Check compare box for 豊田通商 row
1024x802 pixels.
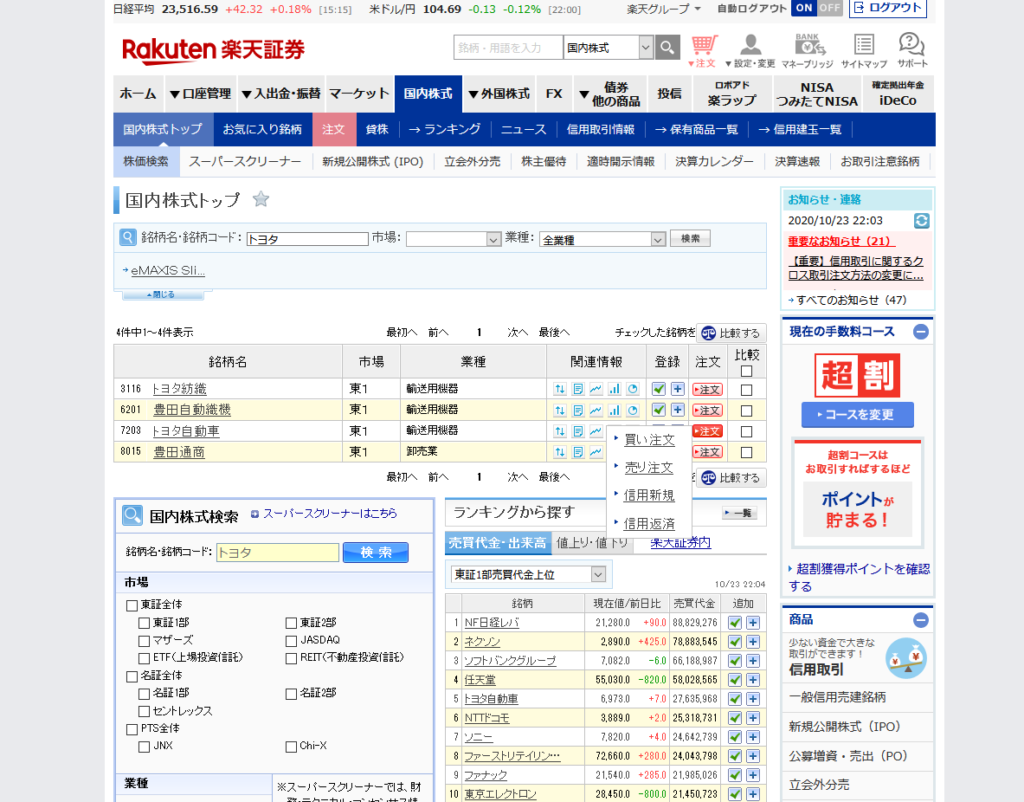(x=746, y=453)
